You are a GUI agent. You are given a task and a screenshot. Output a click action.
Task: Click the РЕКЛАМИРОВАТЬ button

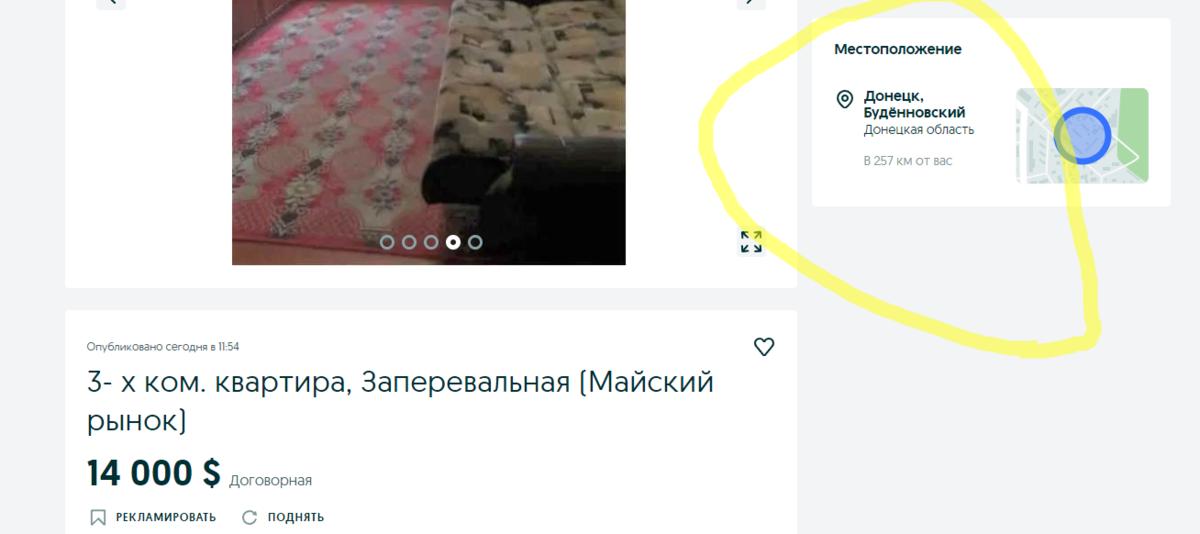[153, 517]
